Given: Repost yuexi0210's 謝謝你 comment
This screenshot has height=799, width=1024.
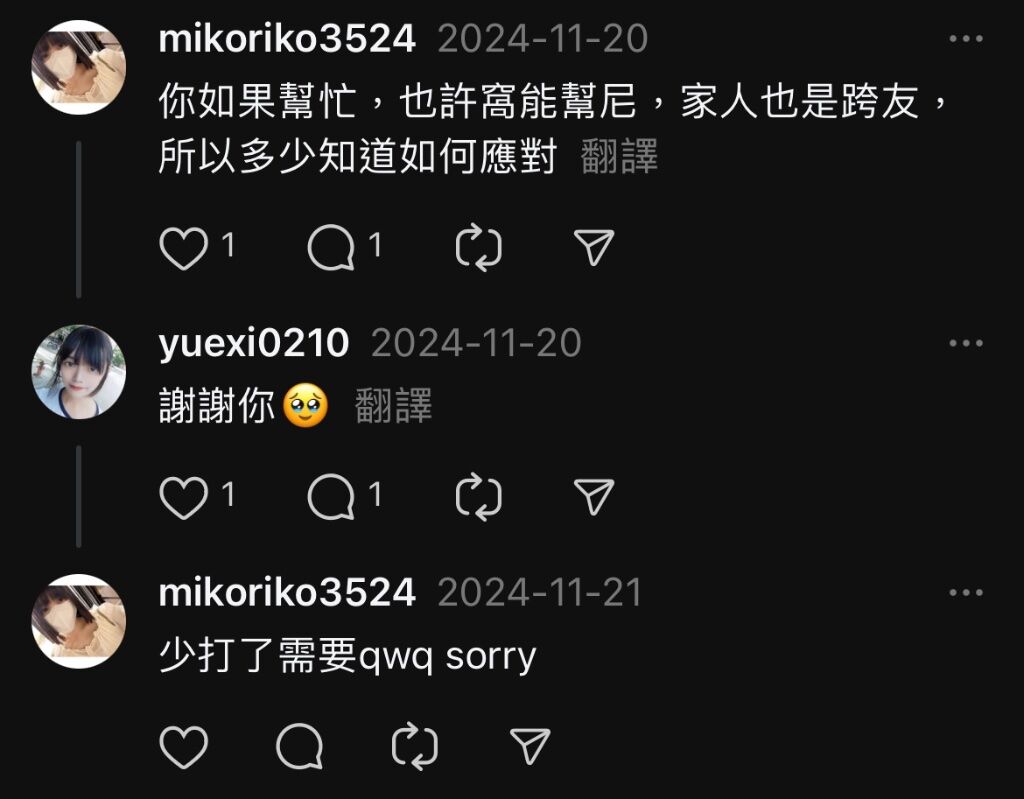Looking at the screenshot, I should [479, 497].
